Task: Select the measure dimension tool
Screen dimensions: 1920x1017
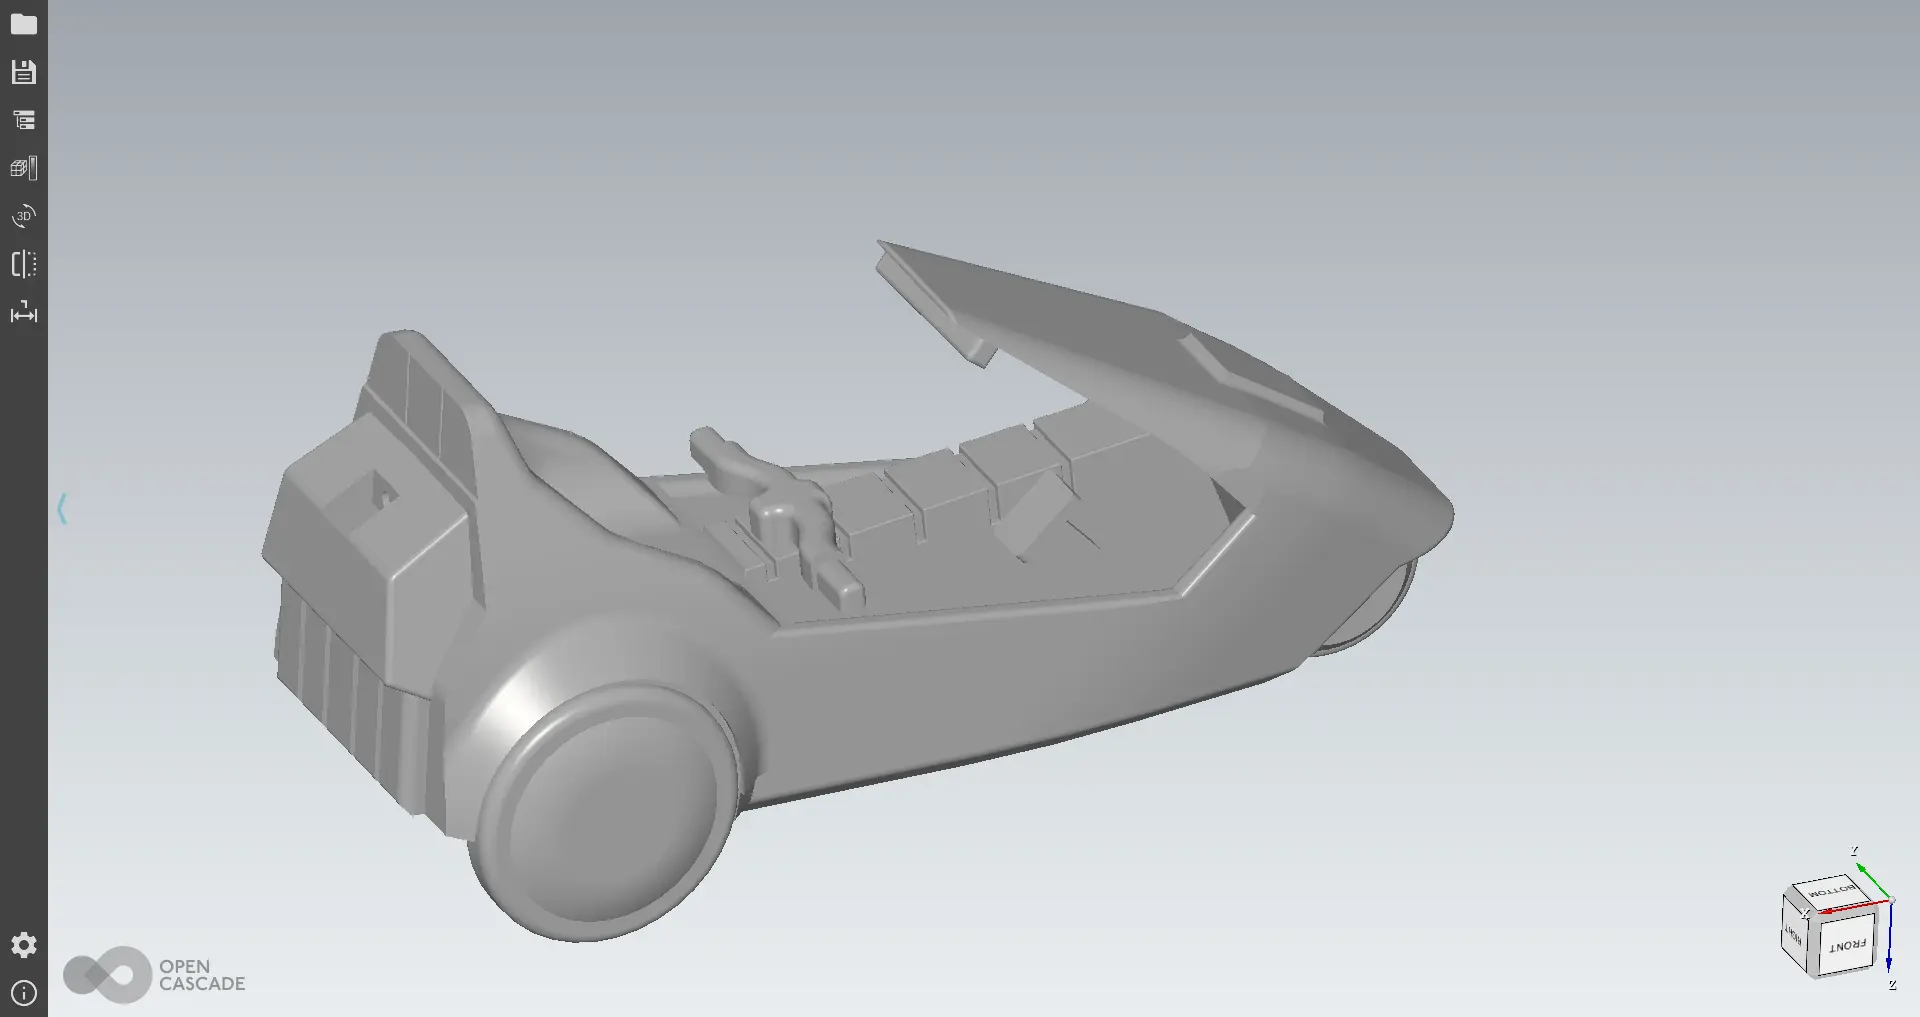Action: [x=23, y=314]
